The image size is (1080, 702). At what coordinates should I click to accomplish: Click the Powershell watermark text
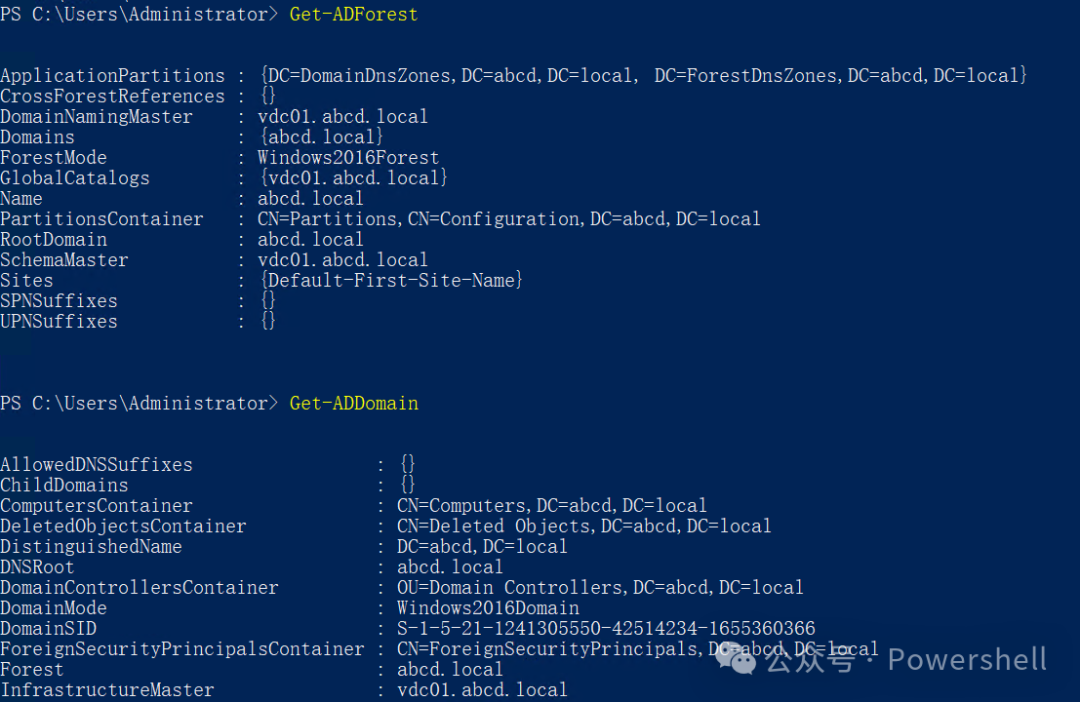click(967, 659)
